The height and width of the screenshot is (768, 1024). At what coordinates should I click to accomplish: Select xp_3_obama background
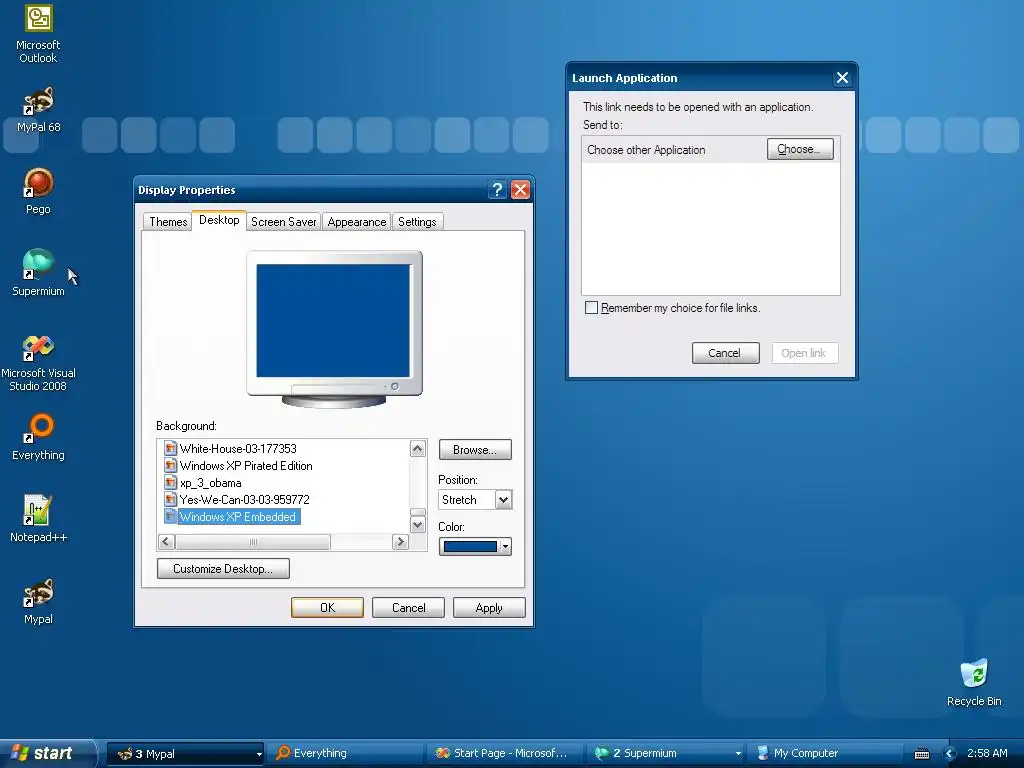coord(210,483)
